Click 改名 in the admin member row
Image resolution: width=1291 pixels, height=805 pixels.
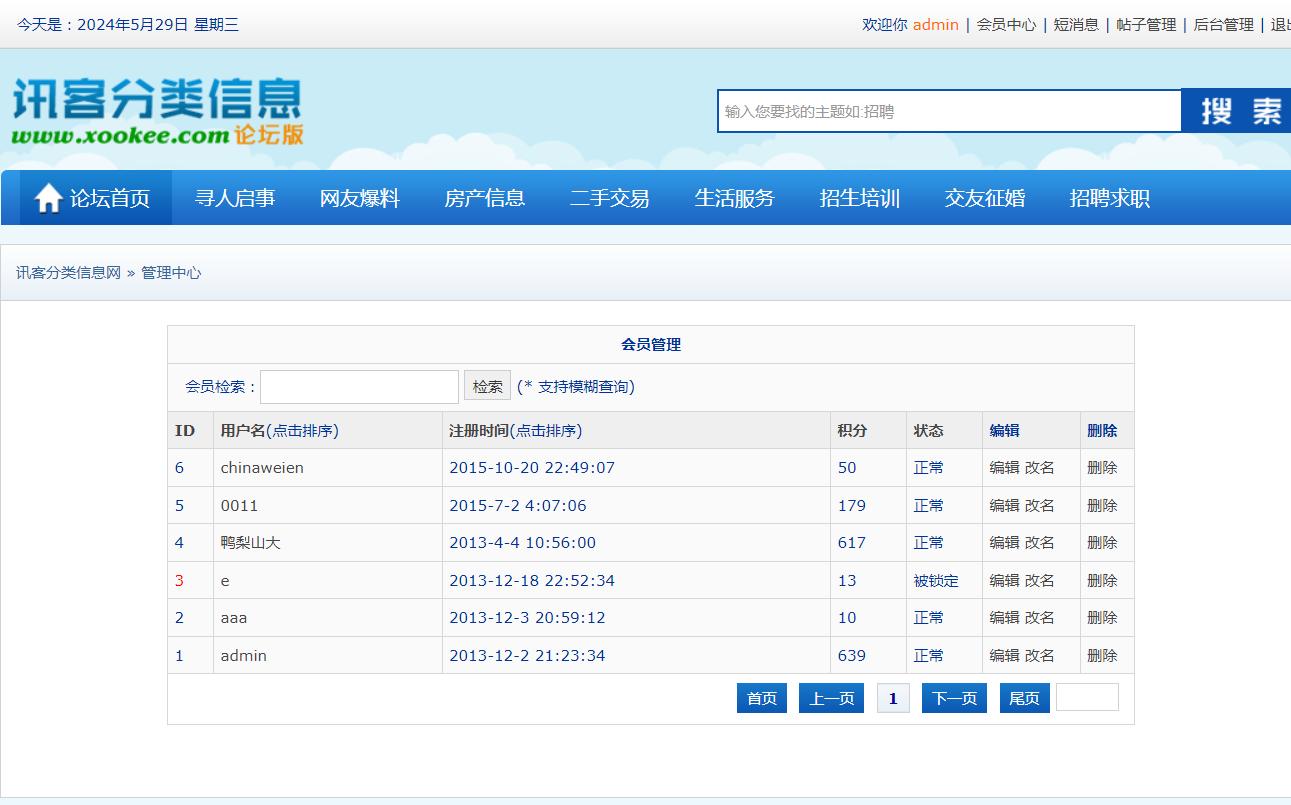(1040, 656)
